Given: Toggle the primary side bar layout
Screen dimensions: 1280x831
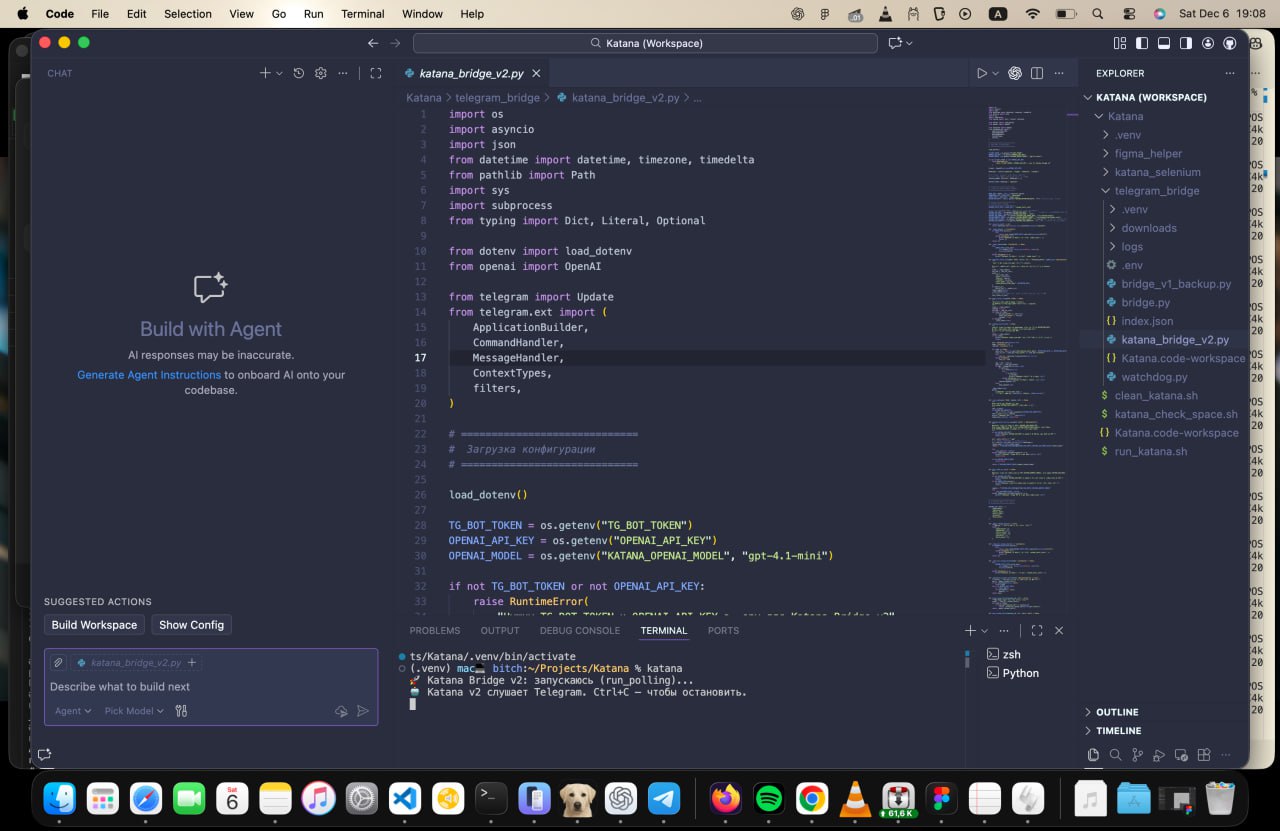Looking at the screenshot, I should click(x=1141, y=43).
